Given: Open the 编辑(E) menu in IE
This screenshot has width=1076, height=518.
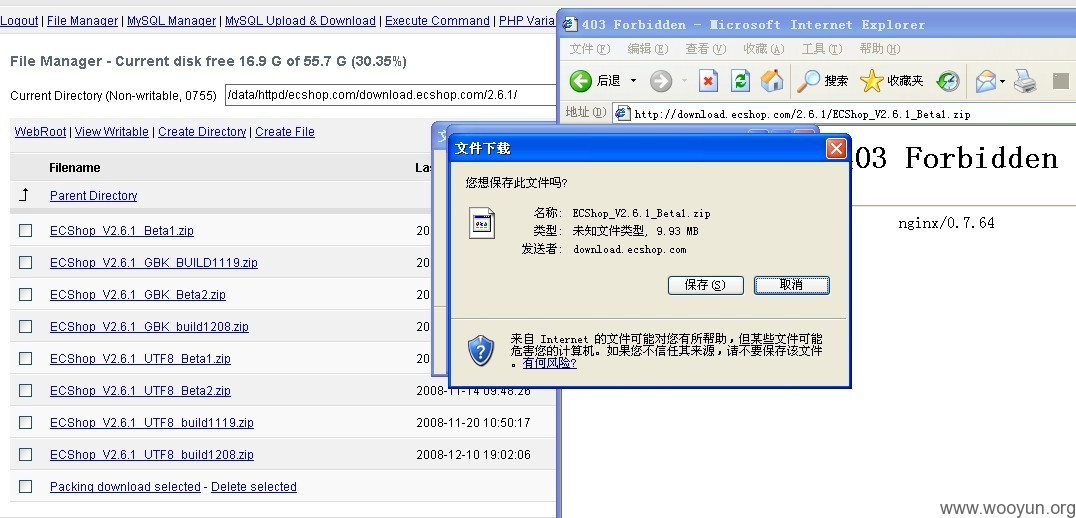Looking at the screenshot, I should (x=647, y=49).
